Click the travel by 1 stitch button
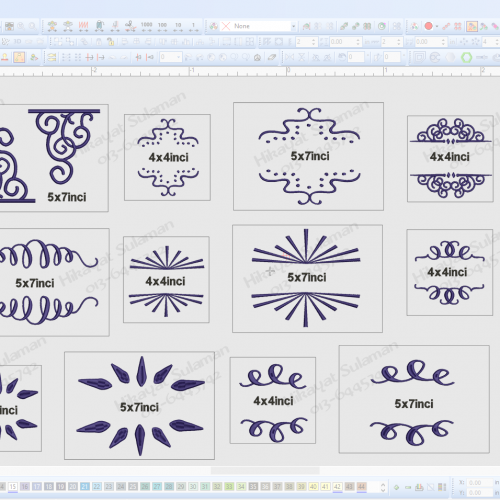The width and height of the screenshot is (500, 500). point(193,26)
